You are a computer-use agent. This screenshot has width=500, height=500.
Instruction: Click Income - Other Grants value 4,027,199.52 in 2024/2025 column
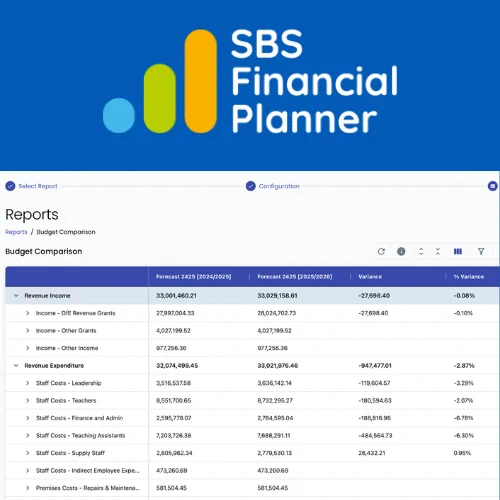173,331
